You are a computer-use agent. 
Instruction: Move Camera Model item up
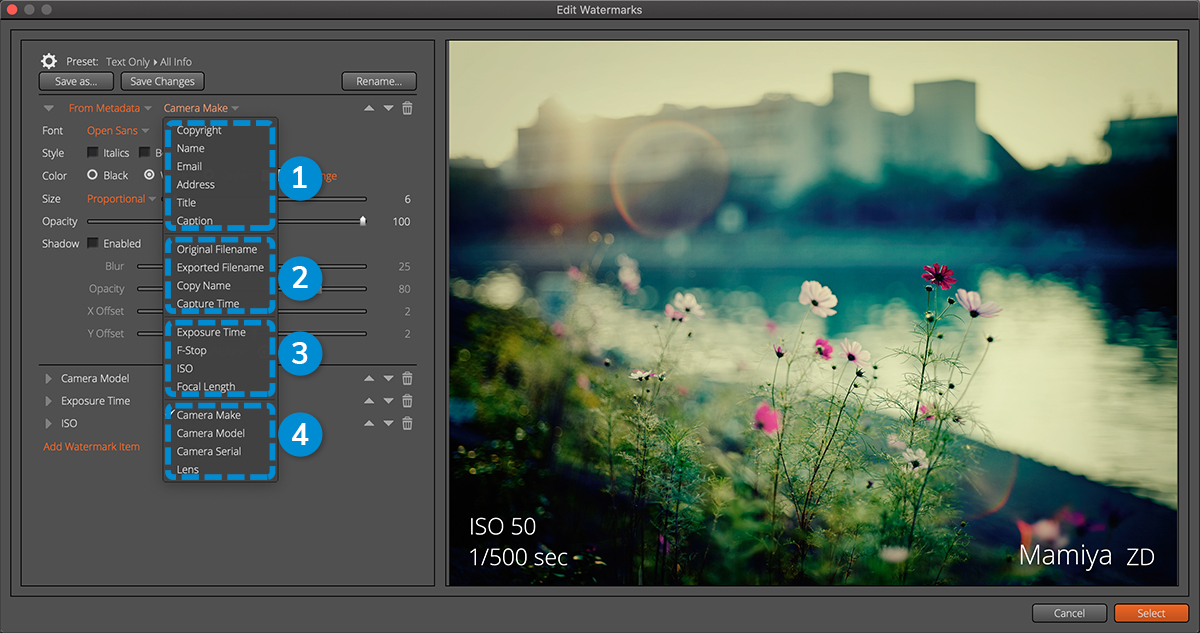[x=369, y=378]
